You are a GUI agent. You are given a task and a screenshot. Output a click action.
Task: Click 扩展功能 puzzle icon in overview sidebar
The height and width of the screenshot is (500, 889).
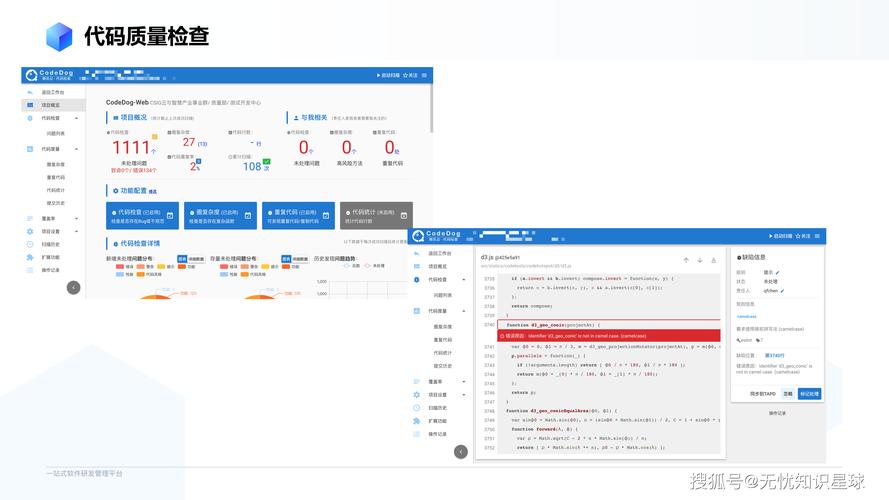pos(30,257)
